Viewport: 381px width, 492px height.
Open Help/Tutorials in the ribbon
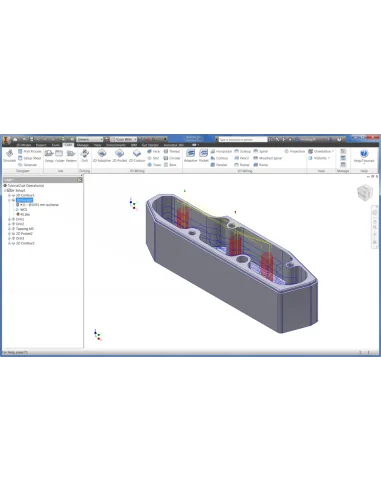tap(364, 156)
